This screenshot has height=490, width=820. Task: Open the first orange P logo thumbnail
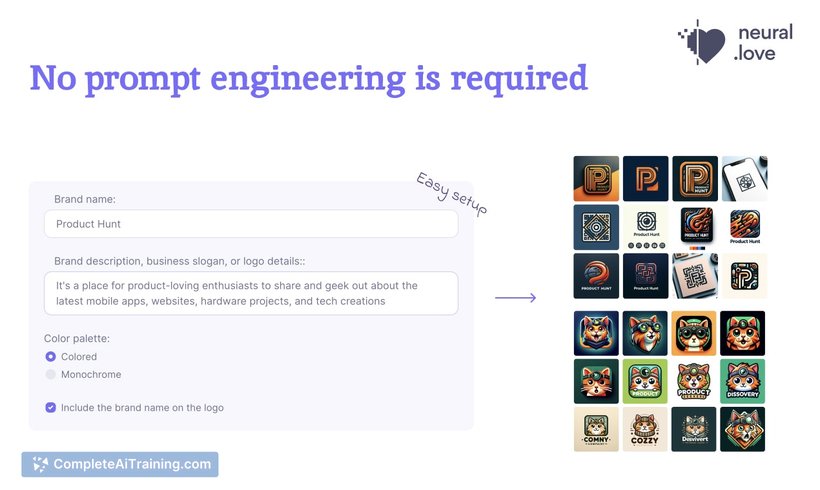(596, 178)
